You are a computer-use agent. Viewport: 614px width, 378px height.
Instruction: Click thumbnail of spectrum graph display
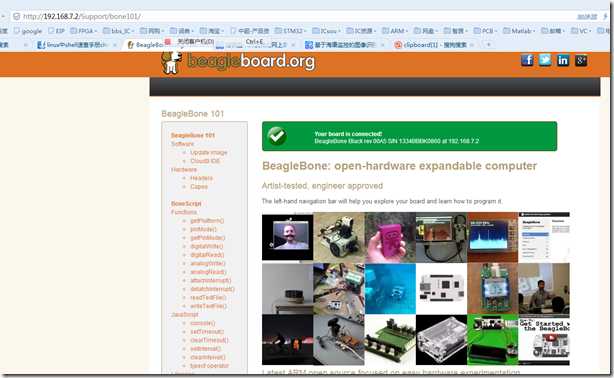[493, 237]
